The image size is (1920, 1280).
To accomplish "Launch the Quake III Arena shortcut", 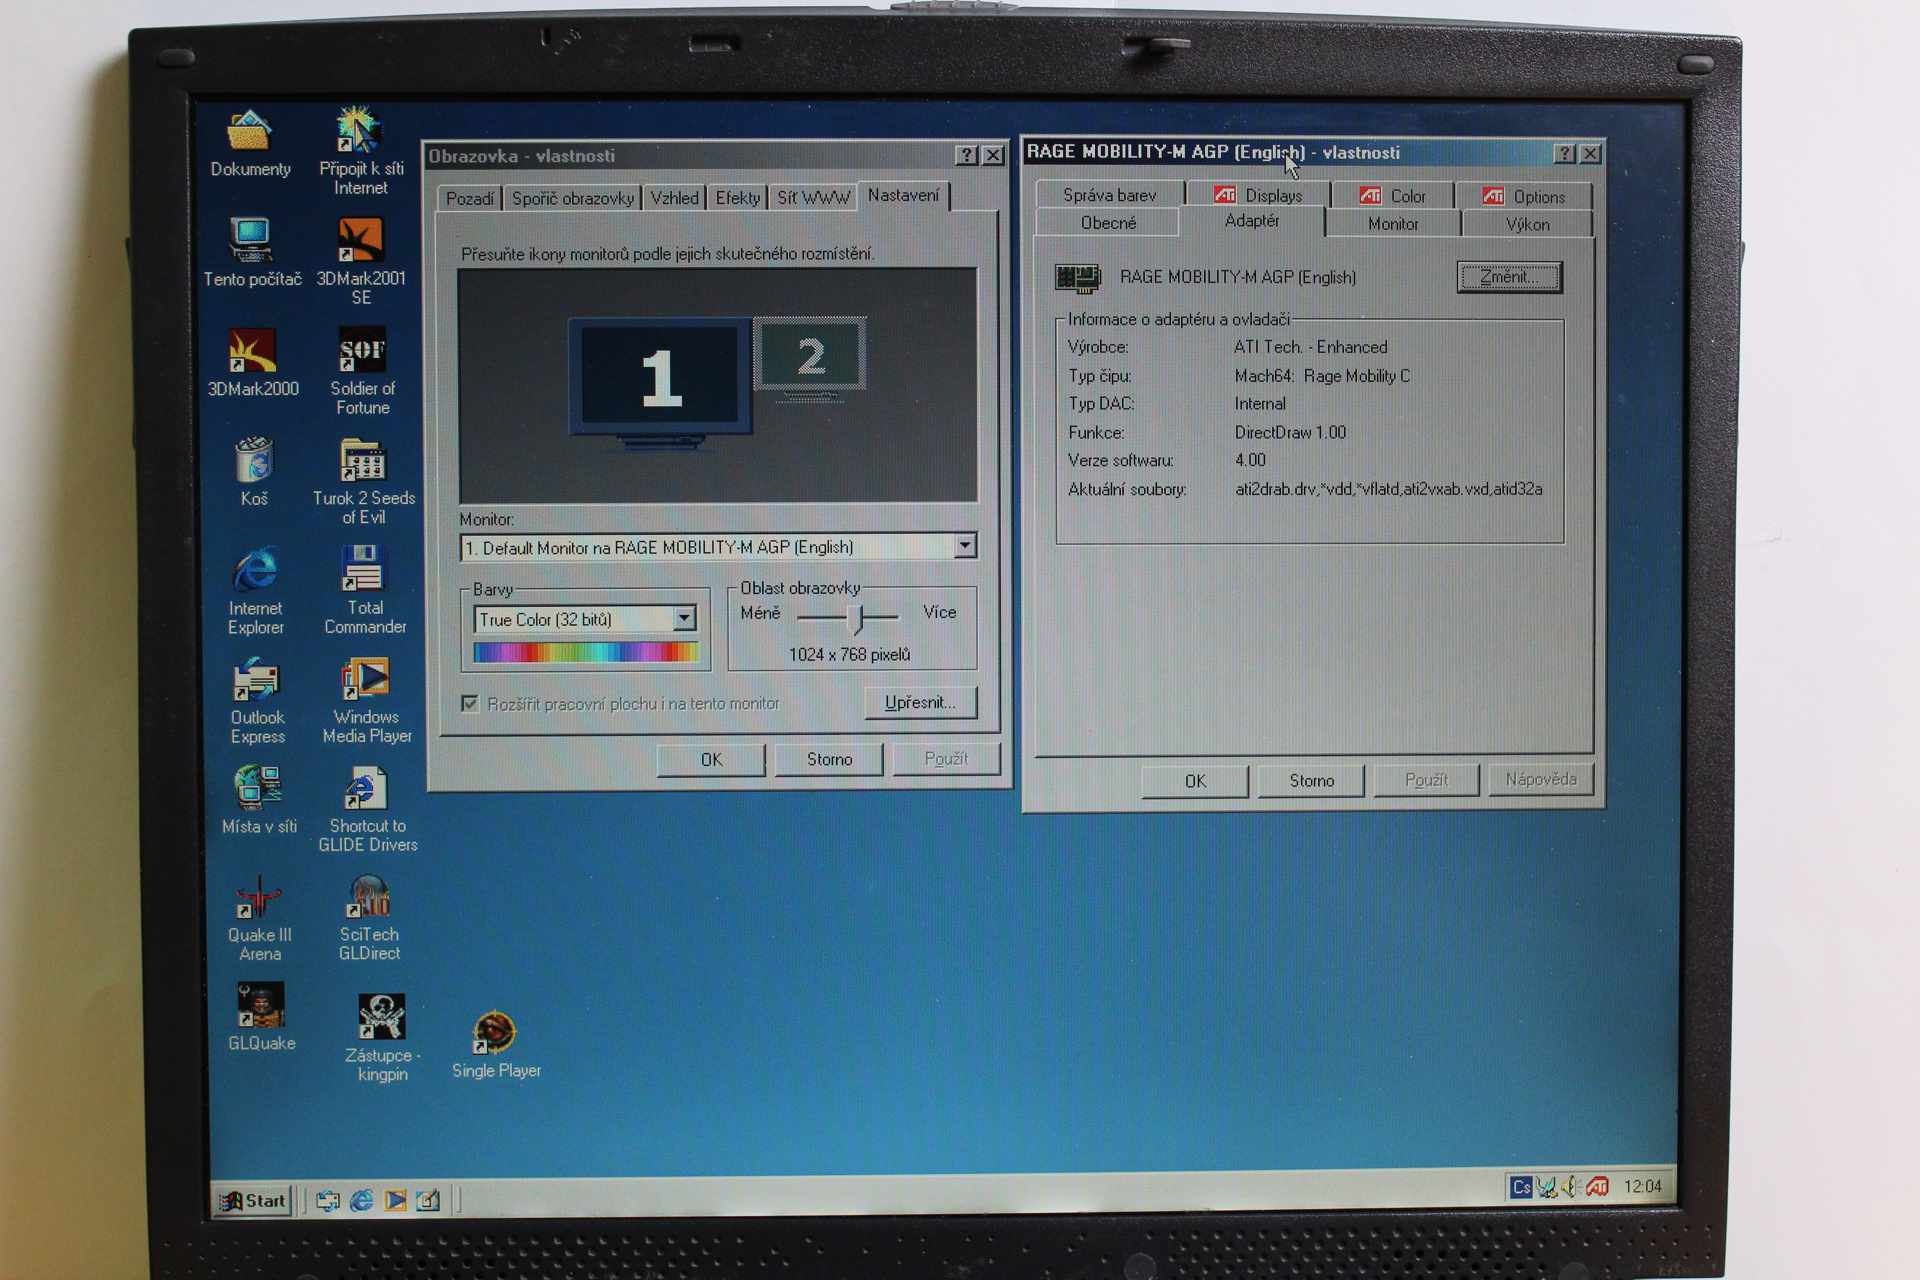I will [259, 919].
